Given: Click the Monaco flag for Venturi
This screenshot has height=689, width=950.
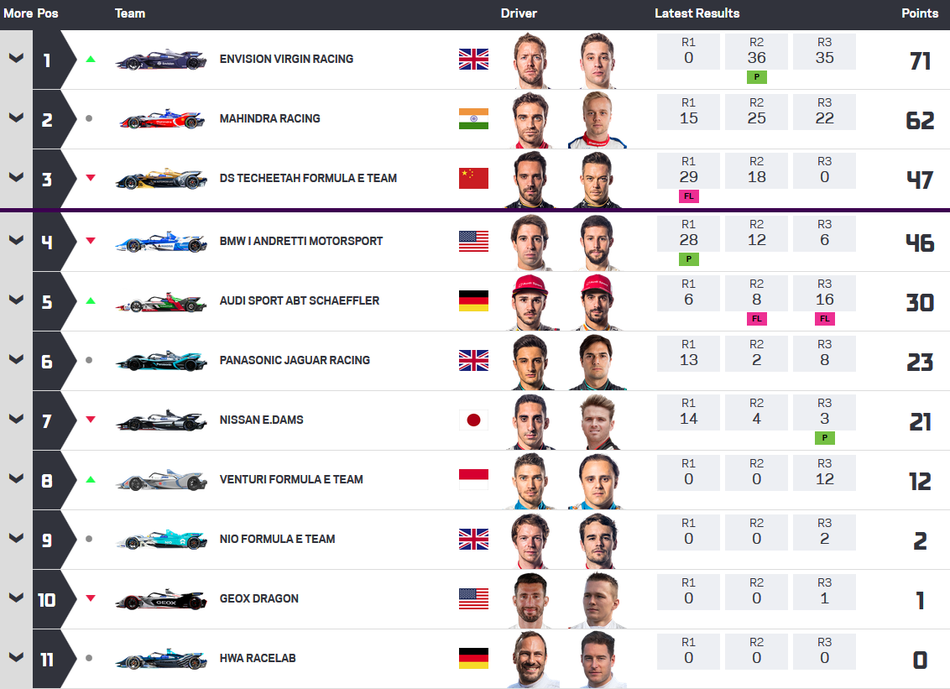Looking at the screenshot, I should tap(474, 479).
